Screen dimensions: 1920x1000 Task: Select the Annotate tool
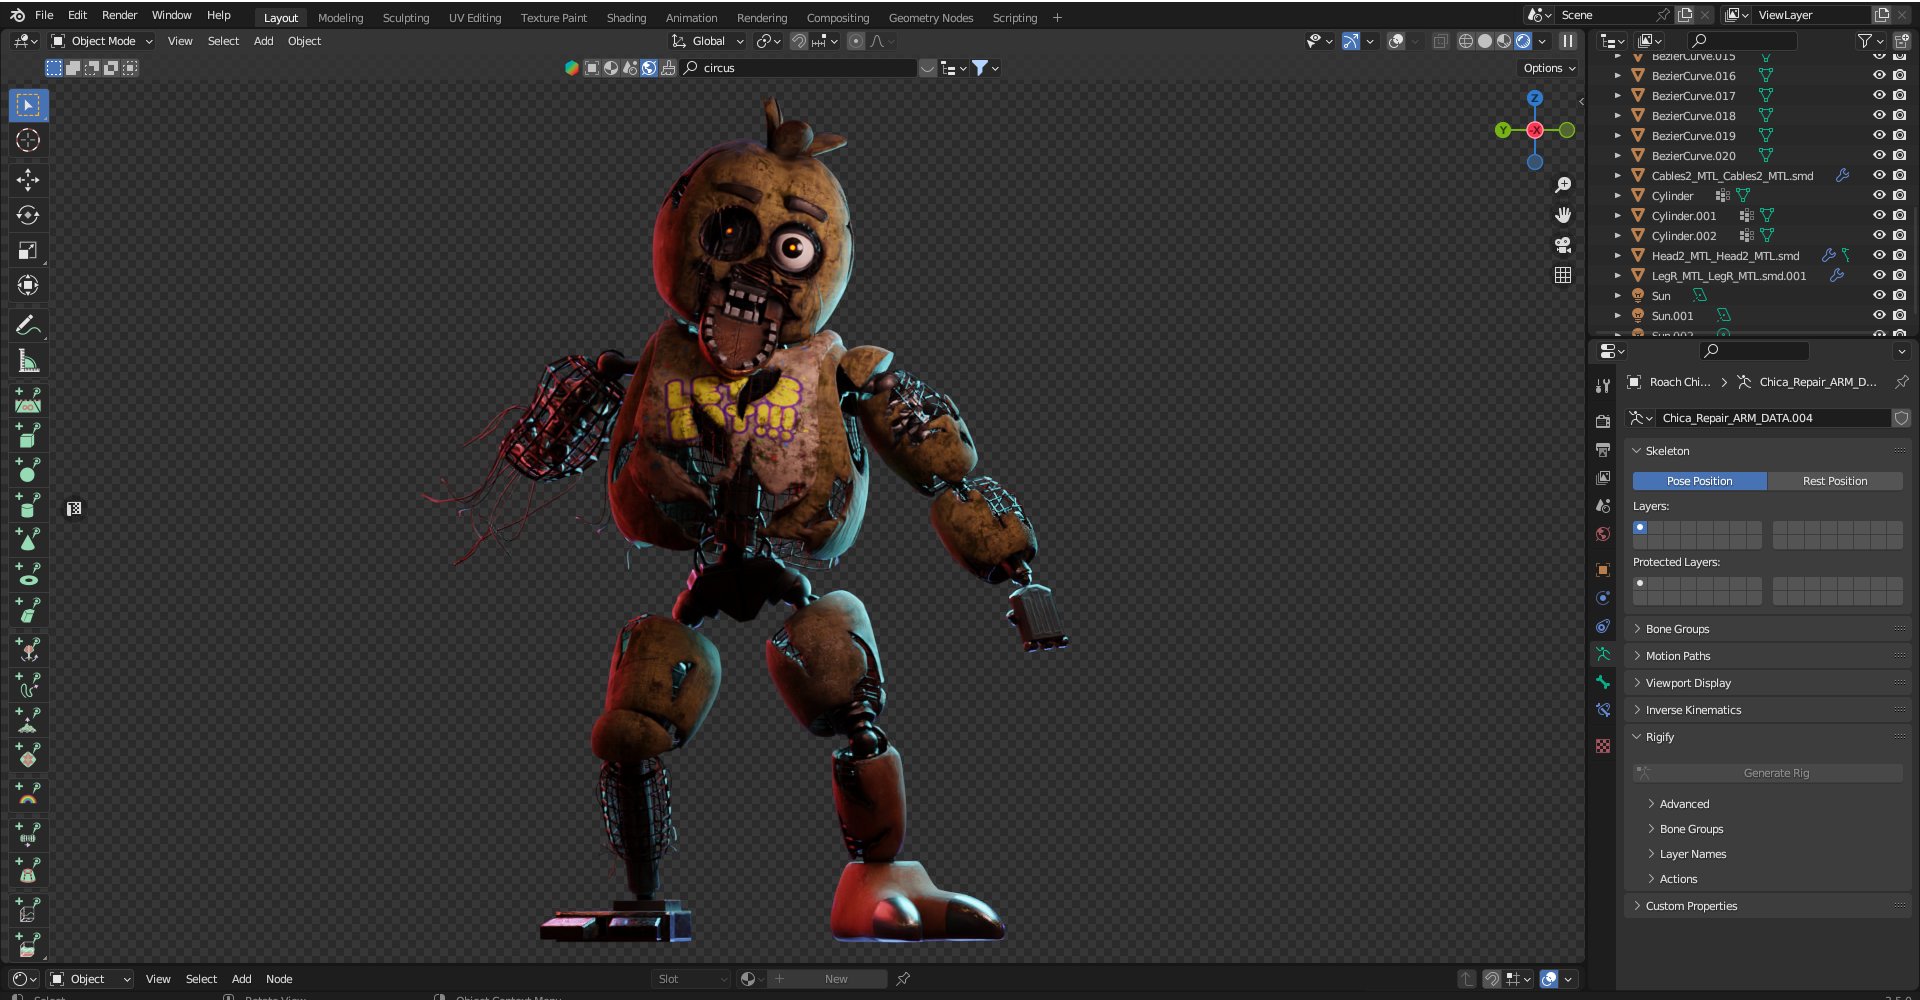pyautogui.click(x=28, y=325)
